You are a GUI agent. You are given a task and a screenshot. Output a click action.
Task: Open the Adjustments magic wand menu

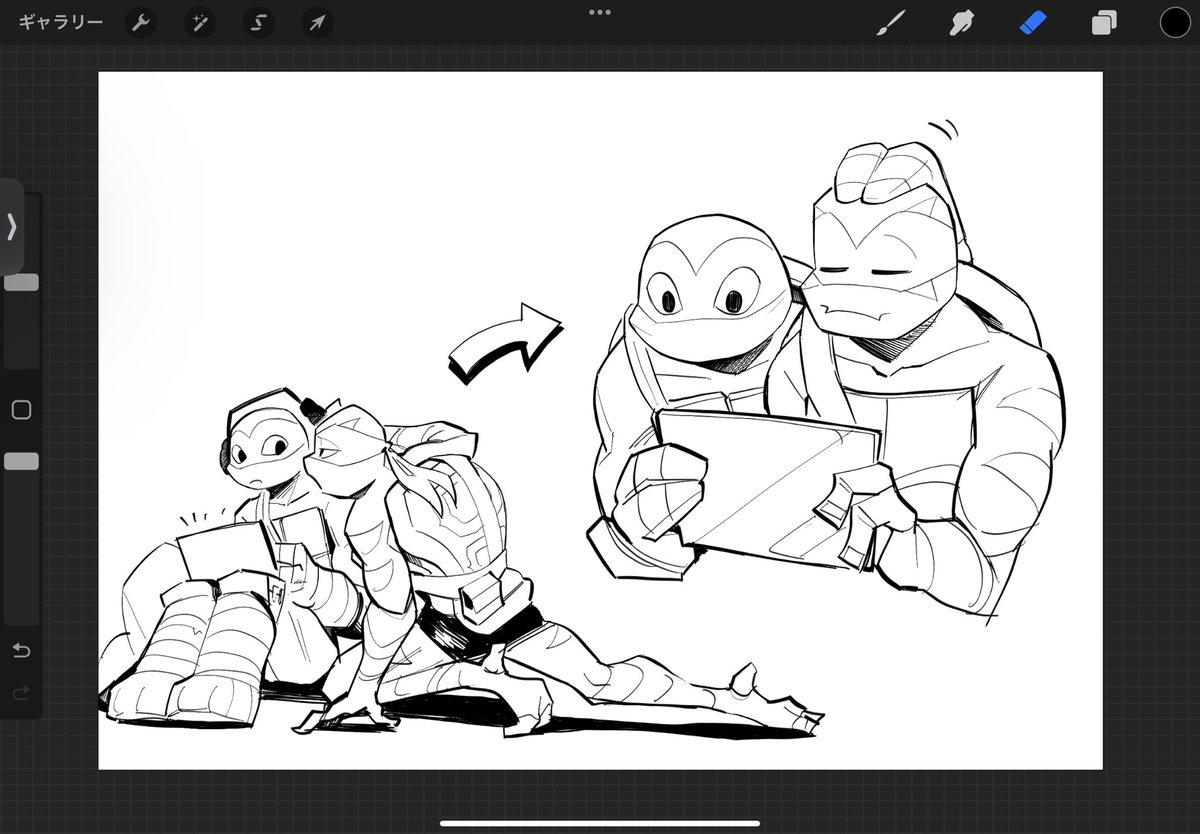coord(200,22)
